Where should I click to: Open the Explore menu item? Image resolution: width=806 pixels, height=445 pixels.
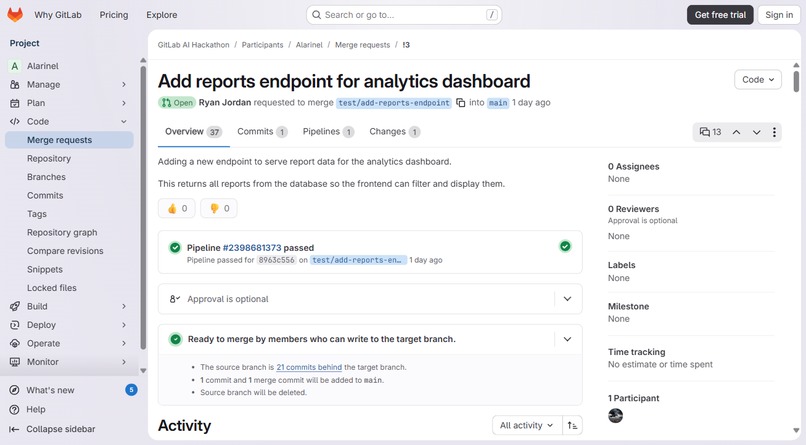tap(162, 15)
